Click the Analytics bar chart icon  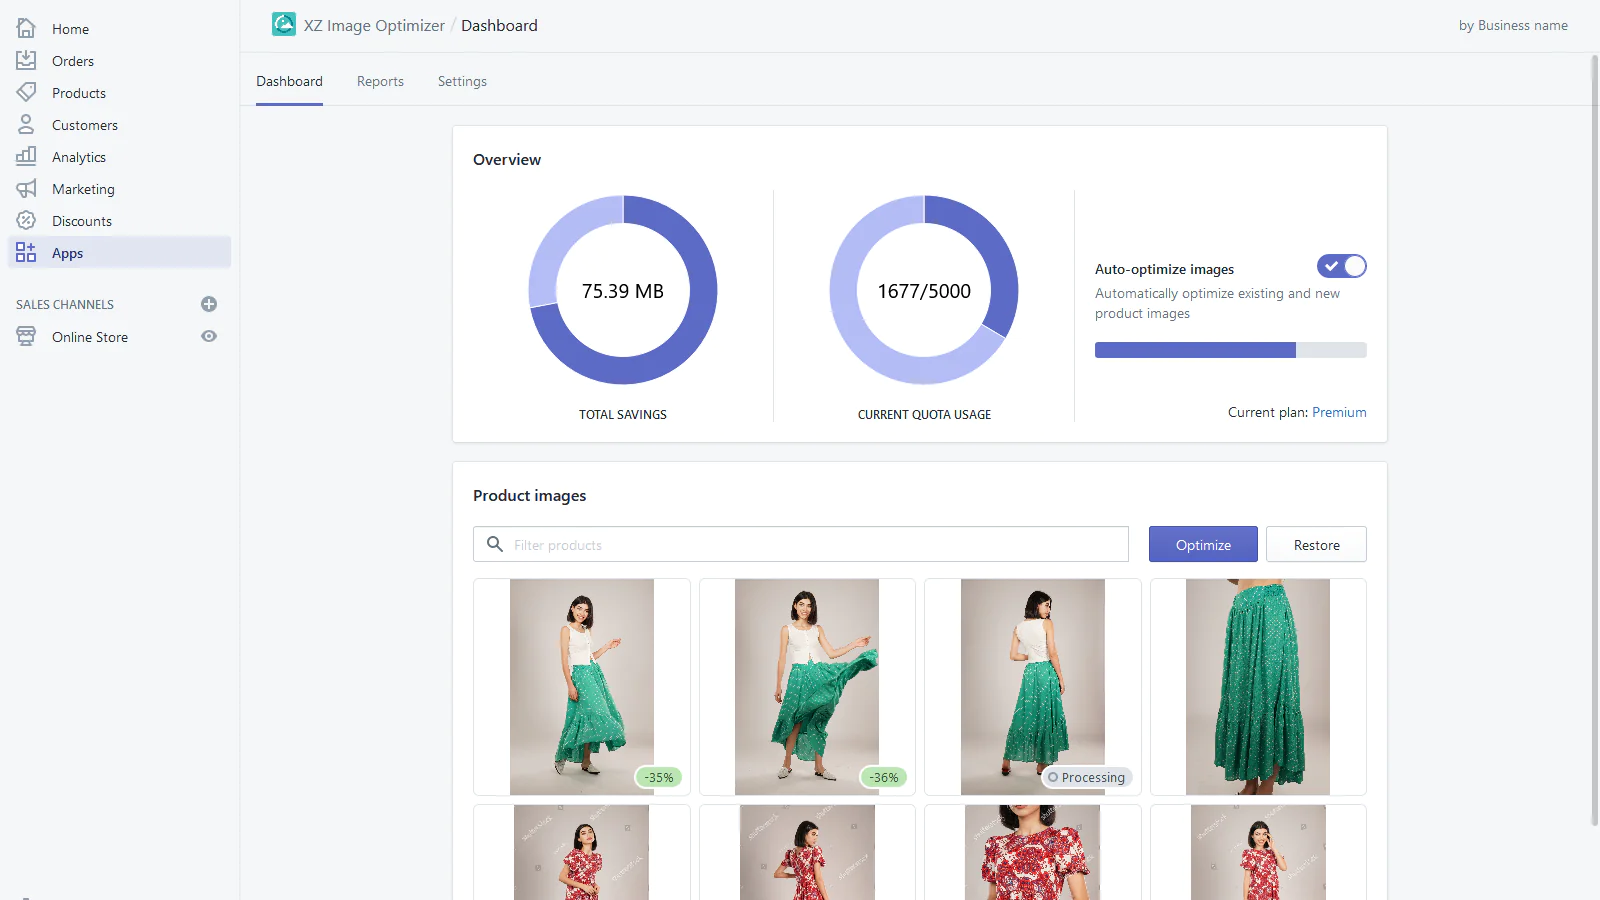coord(26,157)
